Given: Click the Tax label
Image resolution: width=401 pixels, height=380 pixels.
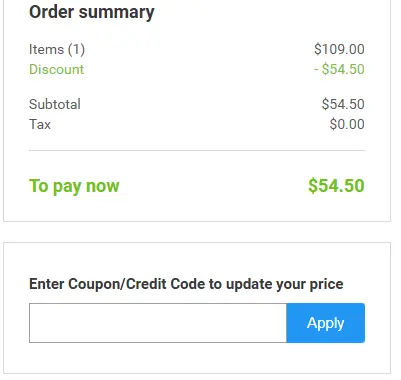Looking at the screenshot, I should coord(40,124).
